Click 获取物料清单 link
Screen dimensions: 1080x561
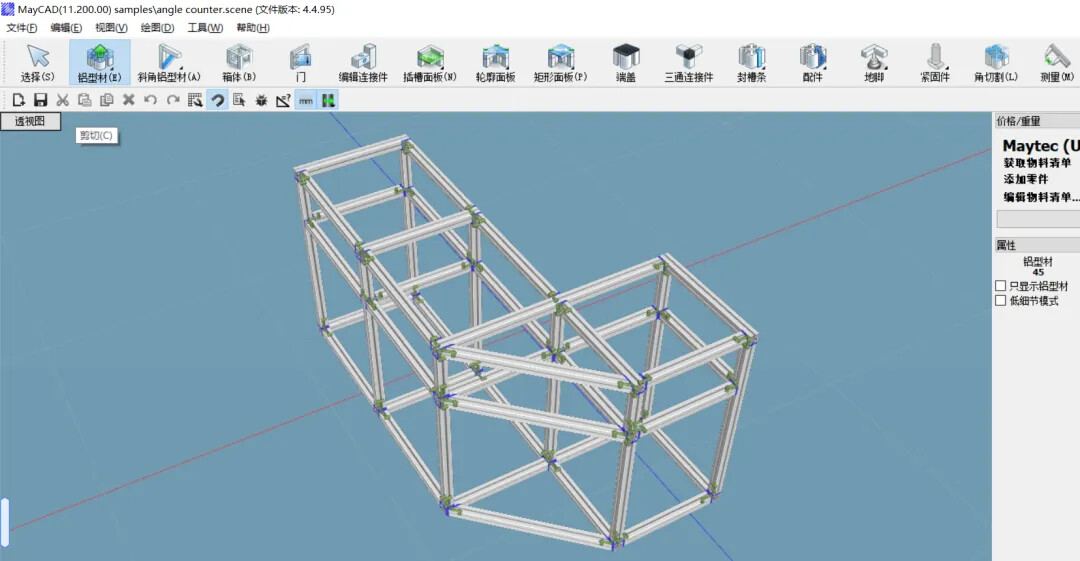pyautogui.click(x=1037, y=163)
